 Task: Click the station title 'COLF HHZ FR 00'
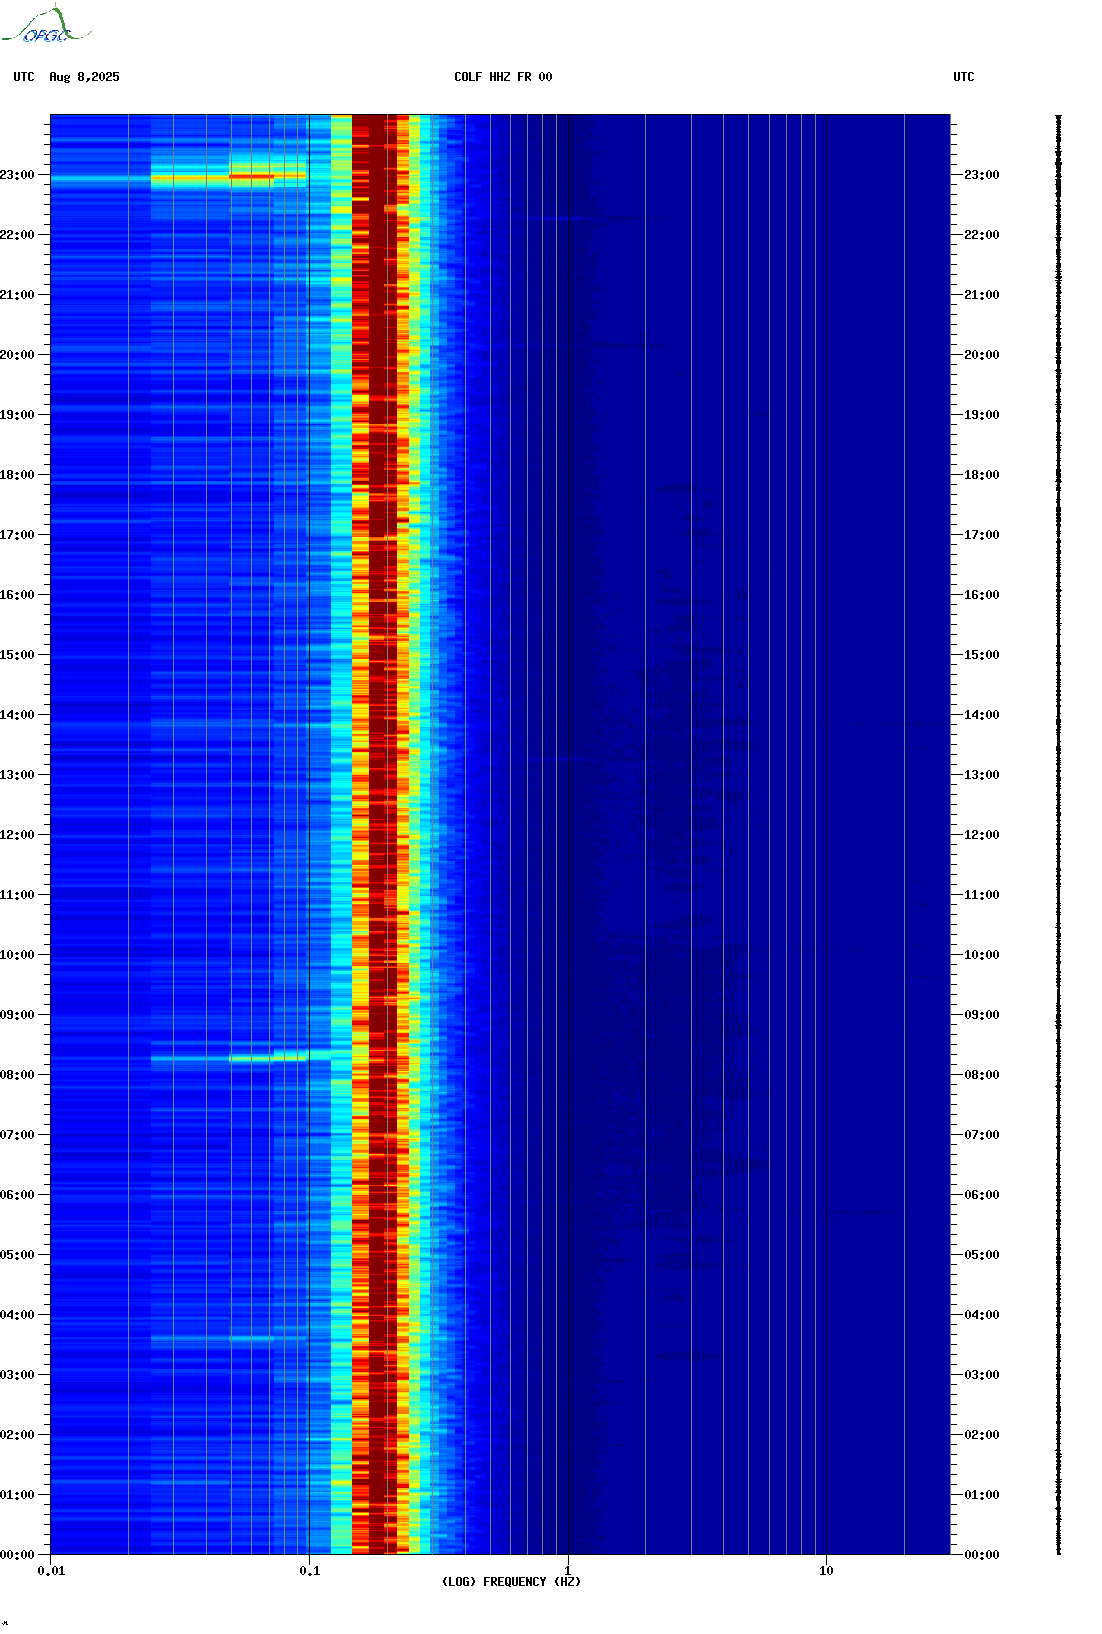(503, 77)
